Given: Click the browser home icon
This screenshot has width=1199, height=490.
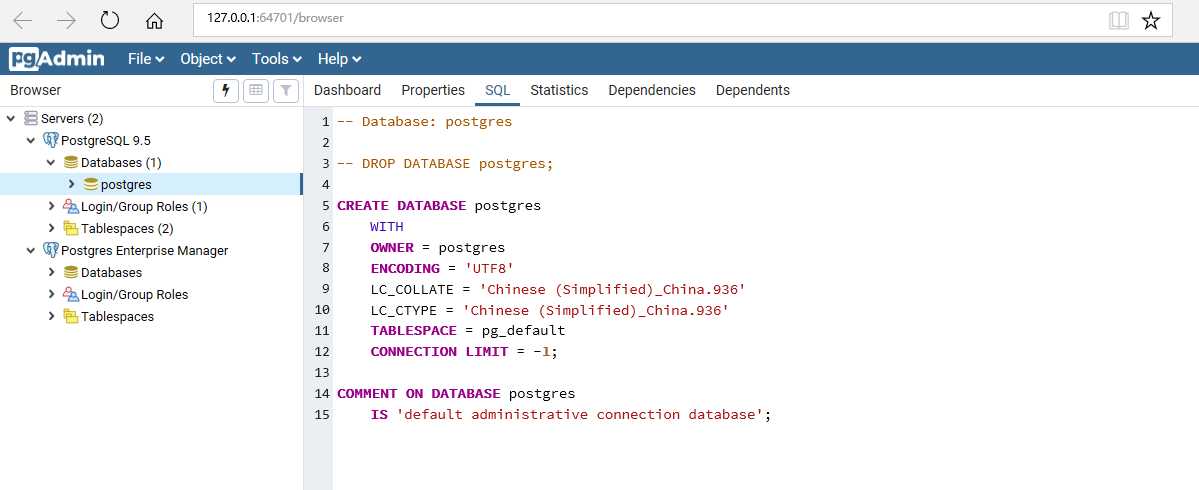Looking at the screenshot, I should click(154, 21).
